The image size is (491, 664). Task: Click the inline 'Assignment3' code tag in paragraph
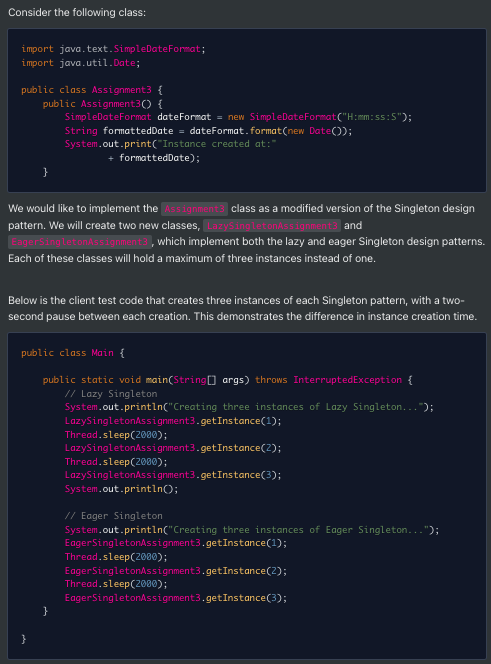pyautogui.click(x=194, y=209)
